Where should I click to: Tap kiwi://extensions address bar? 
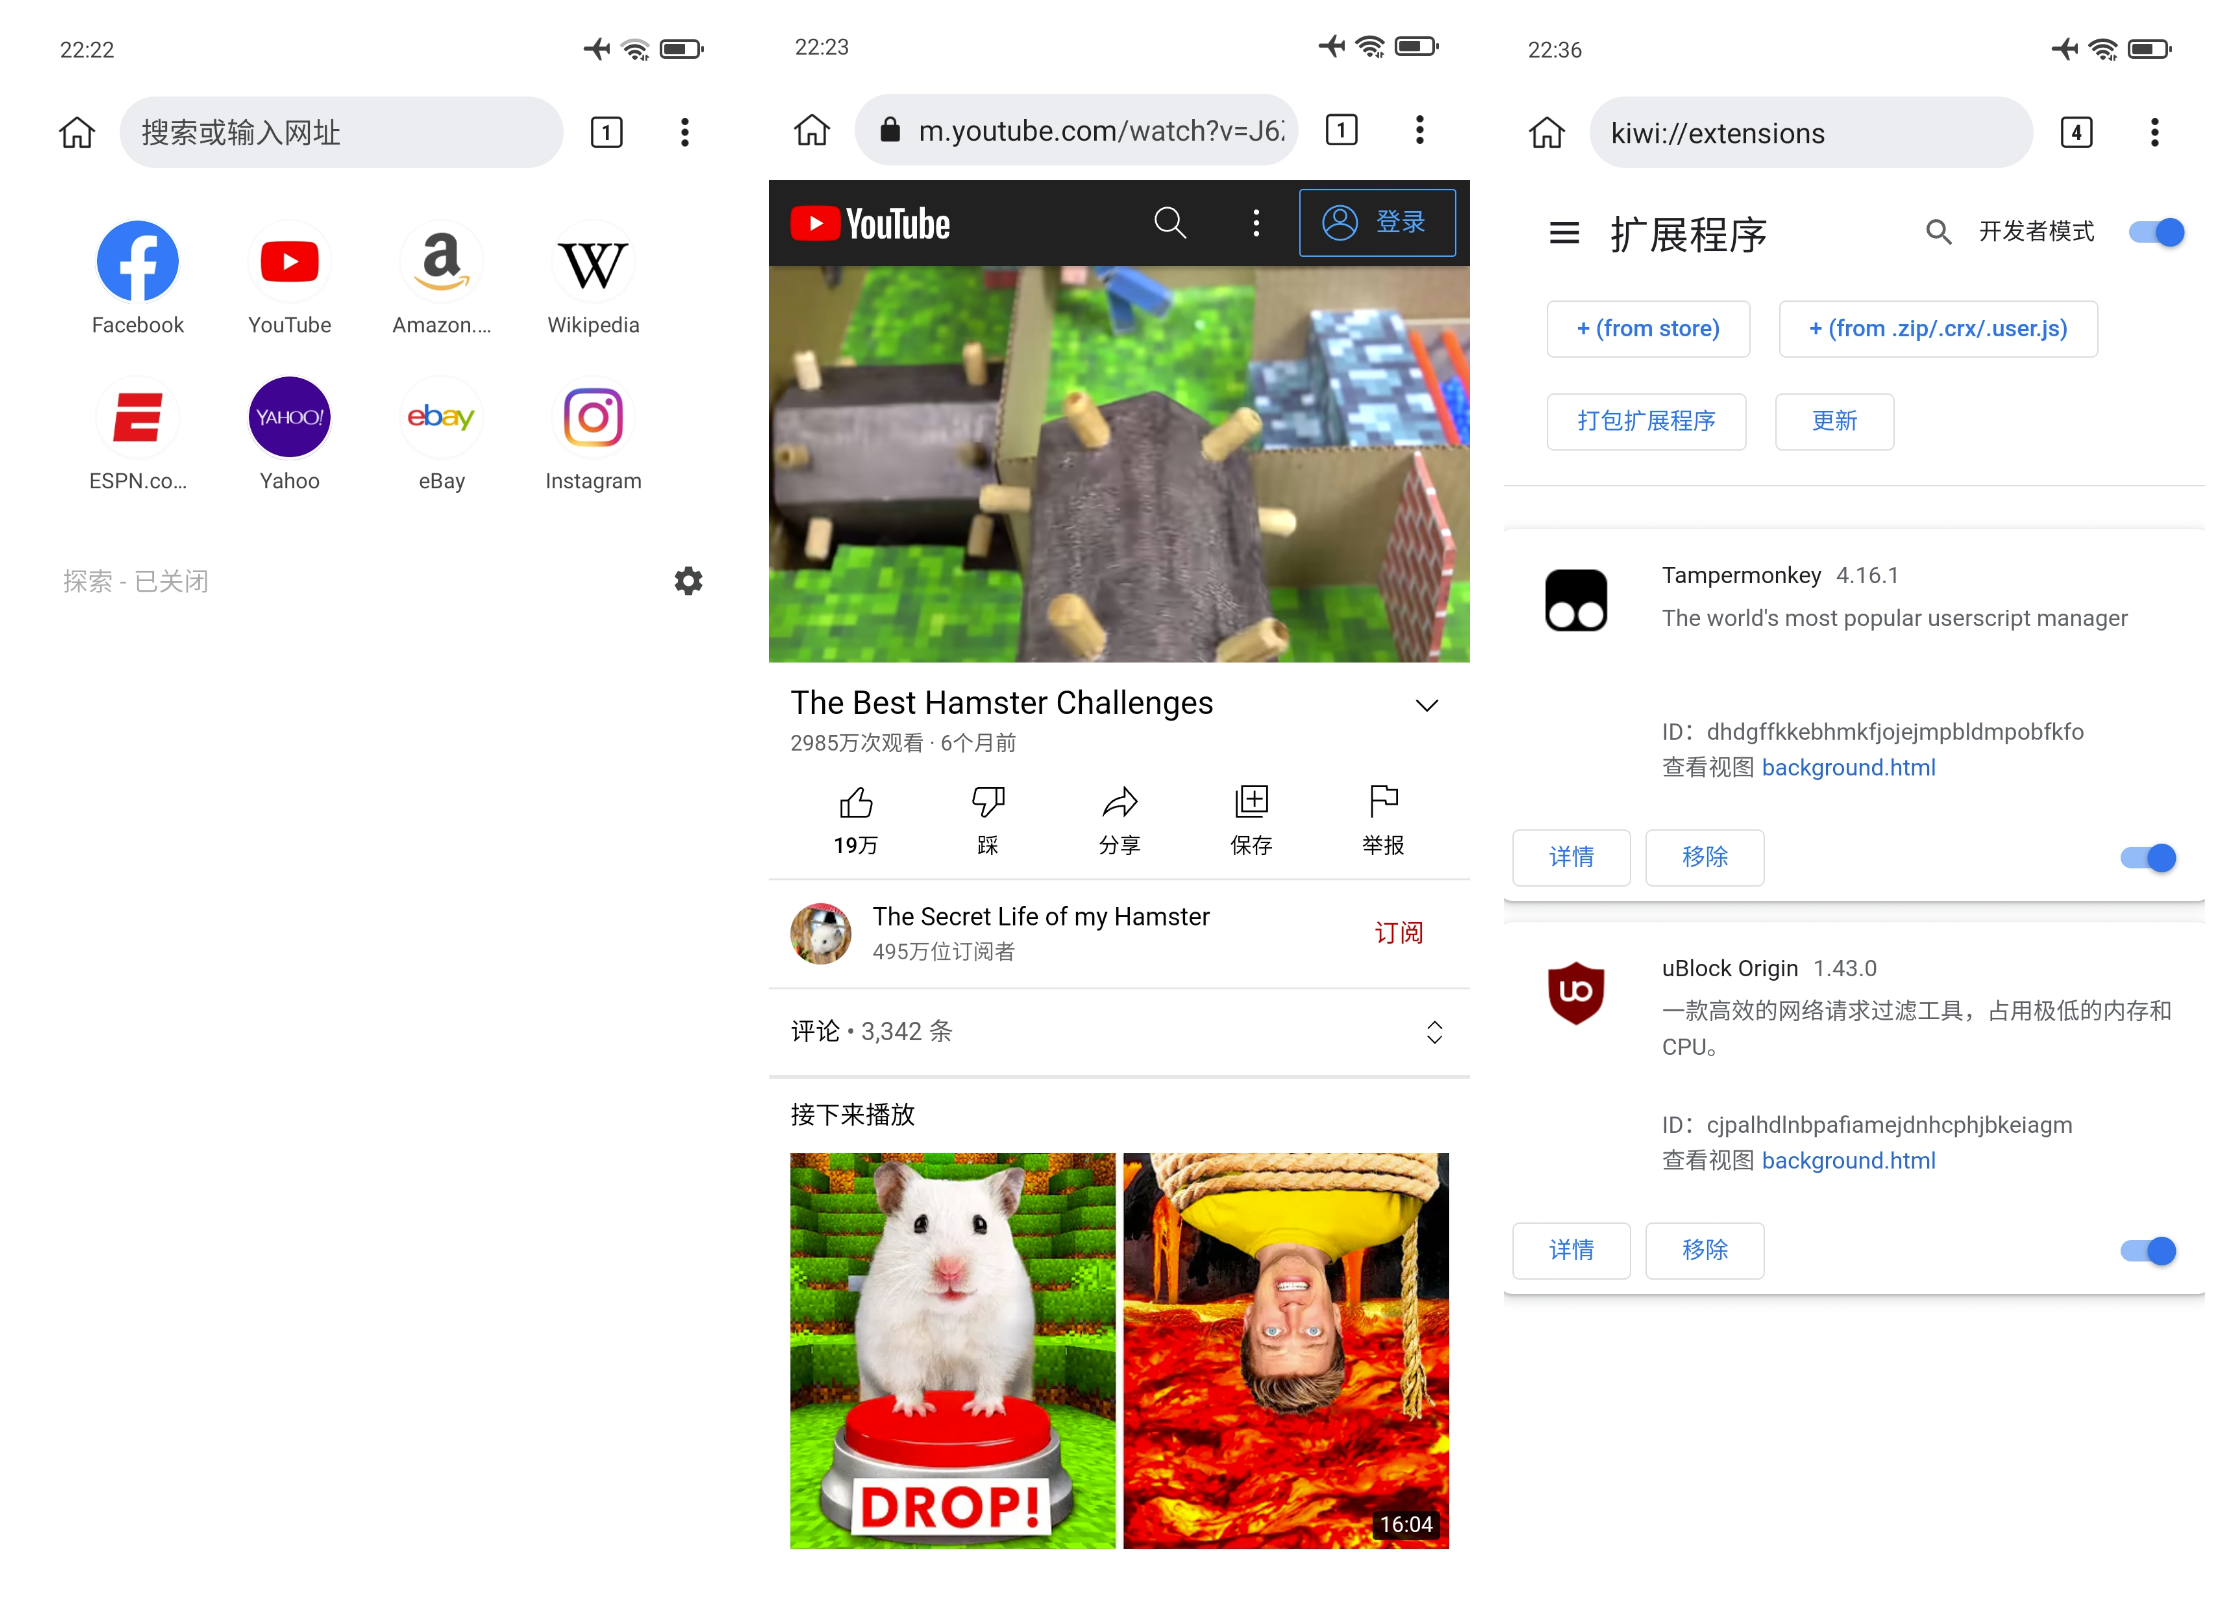[1811, 132]
